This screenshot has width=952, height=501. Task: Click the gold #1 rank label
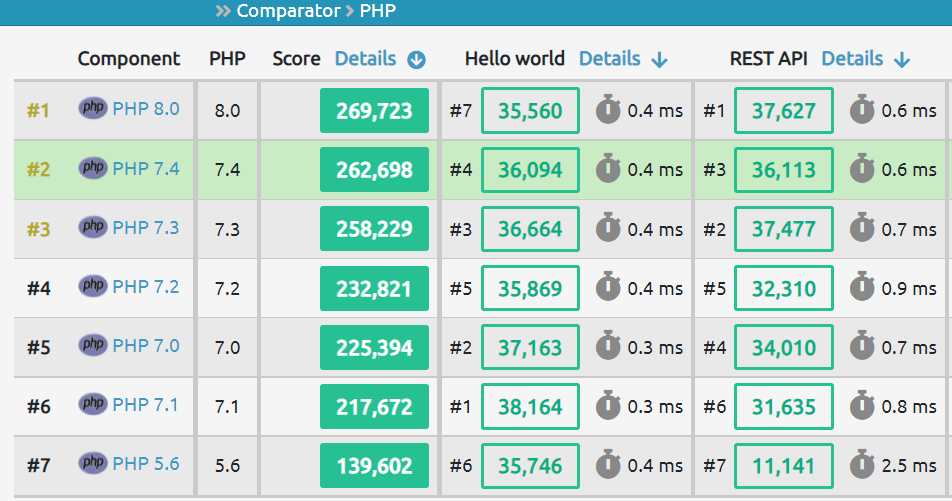coord(38,111)
